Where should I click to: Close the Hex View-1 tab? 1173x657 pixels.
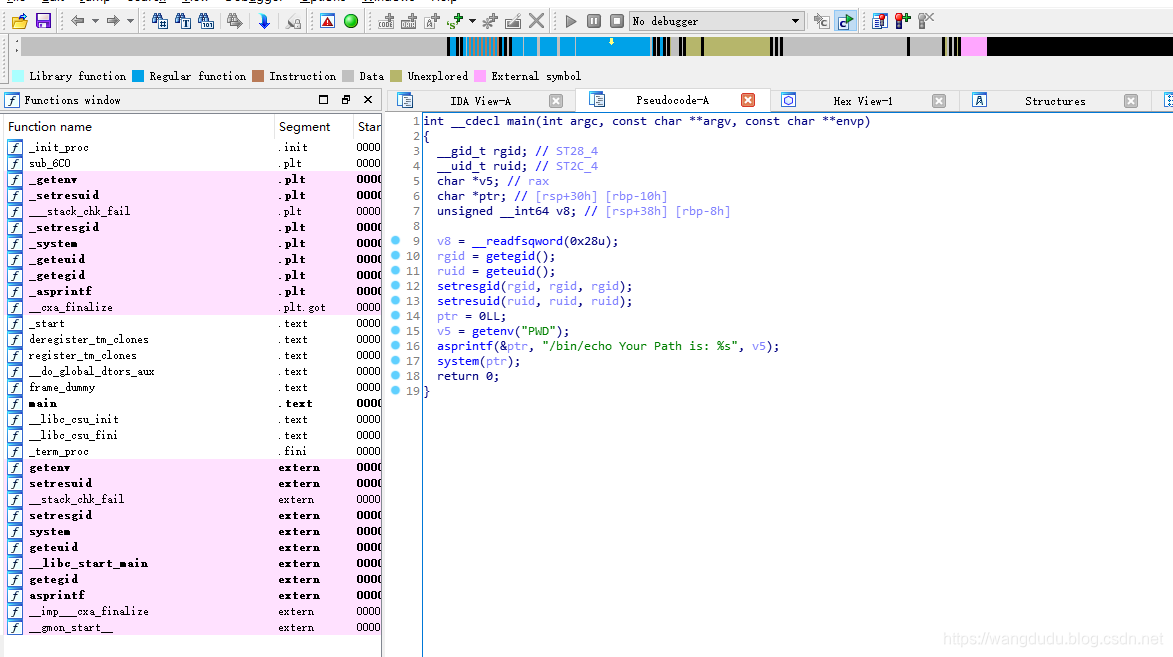(940, 101)
